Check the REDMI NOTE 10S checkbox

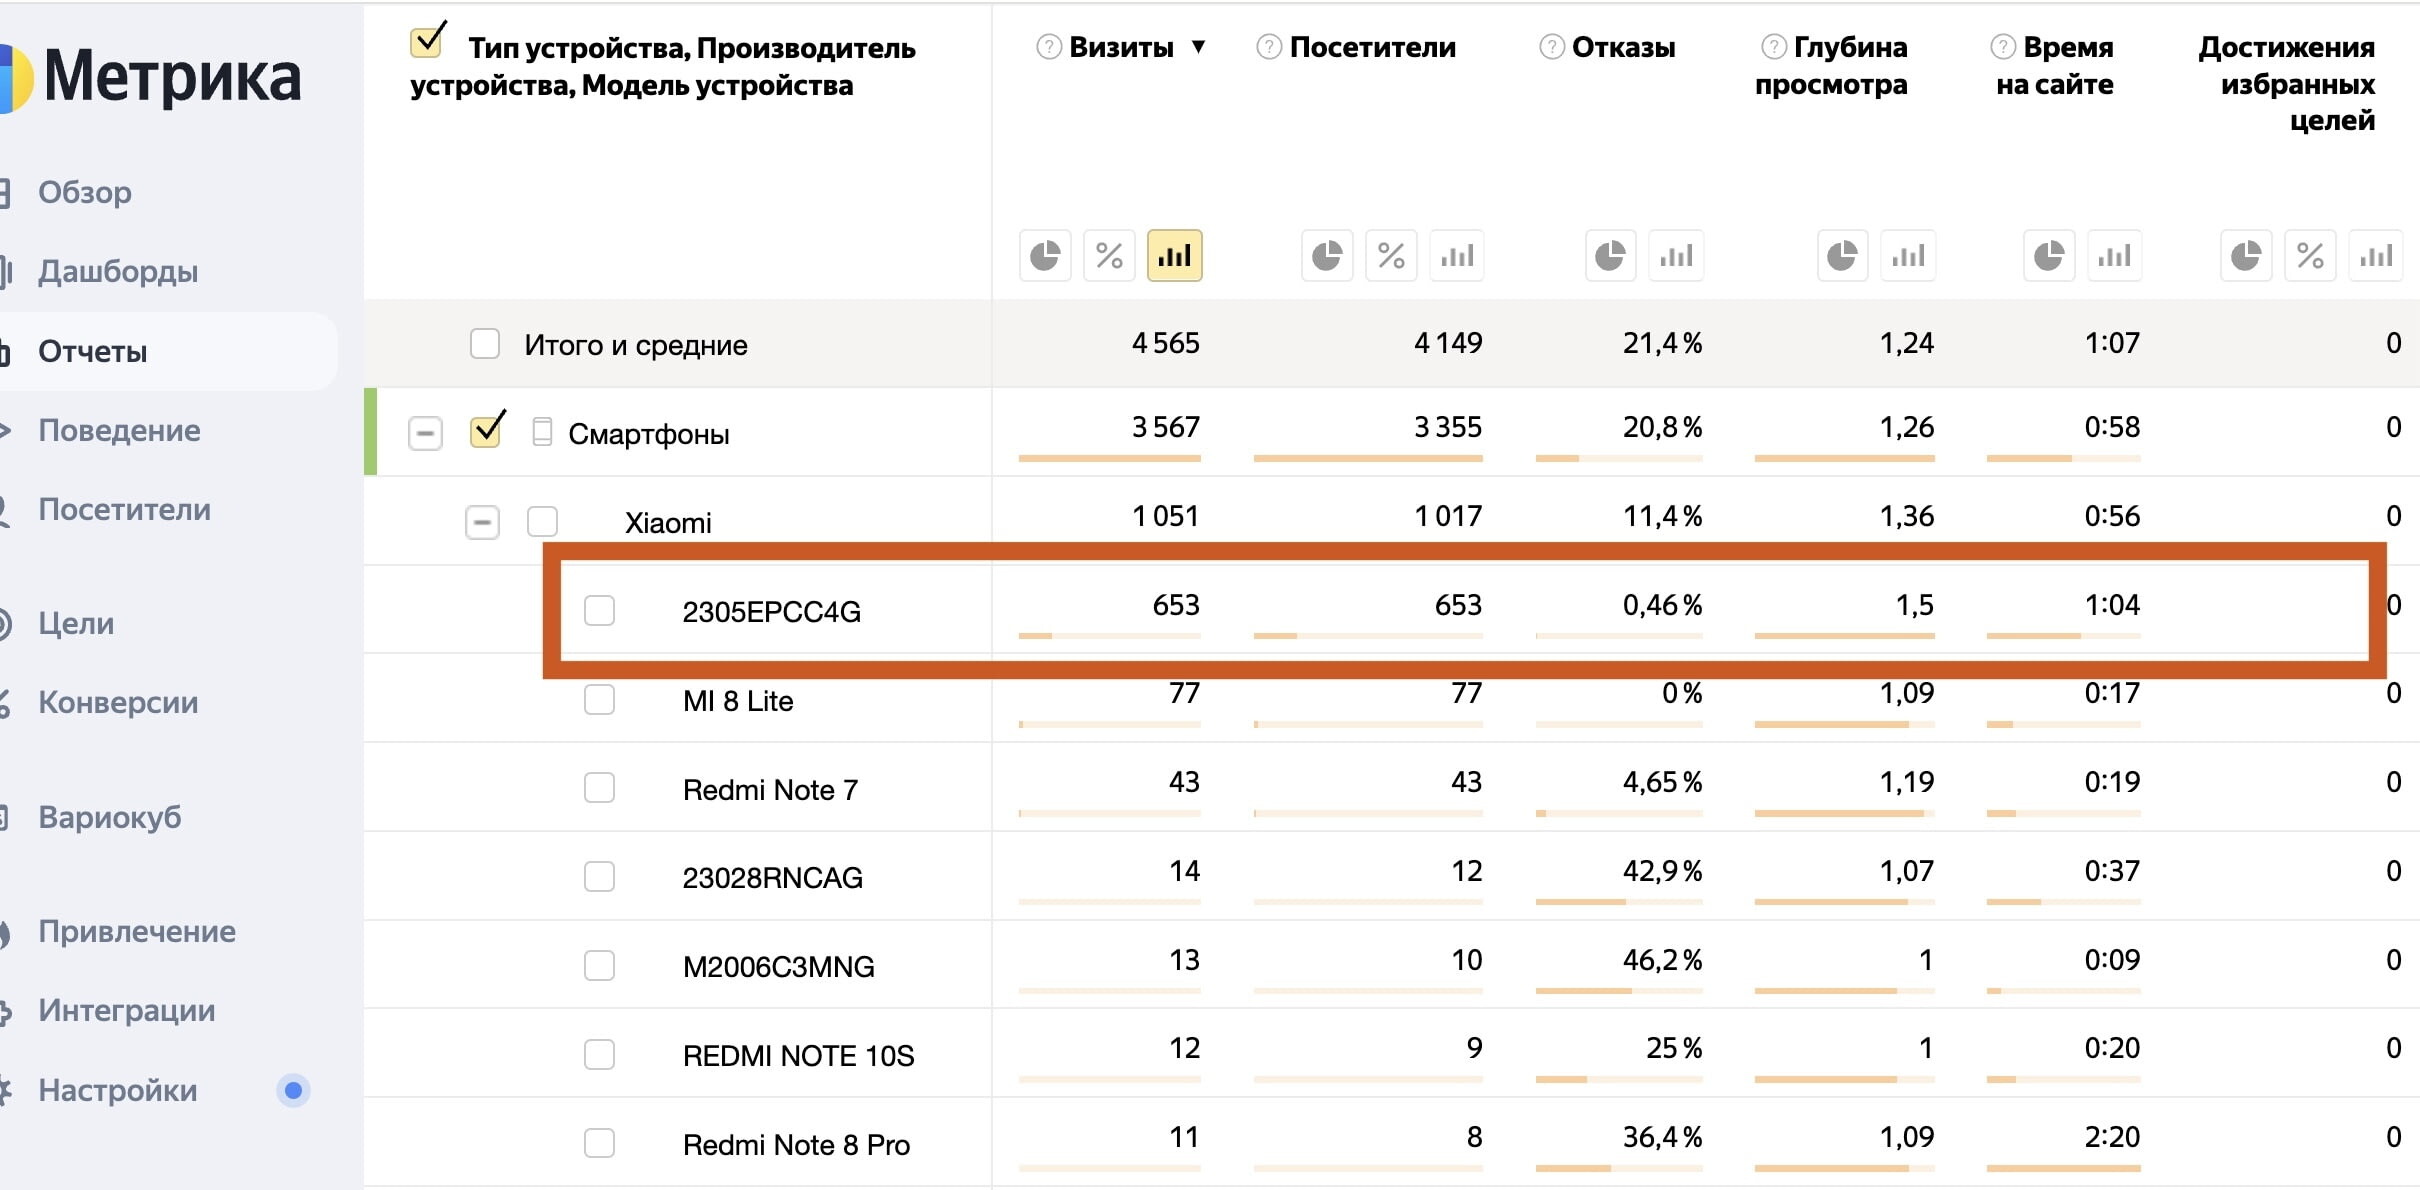coord(599,1054)
